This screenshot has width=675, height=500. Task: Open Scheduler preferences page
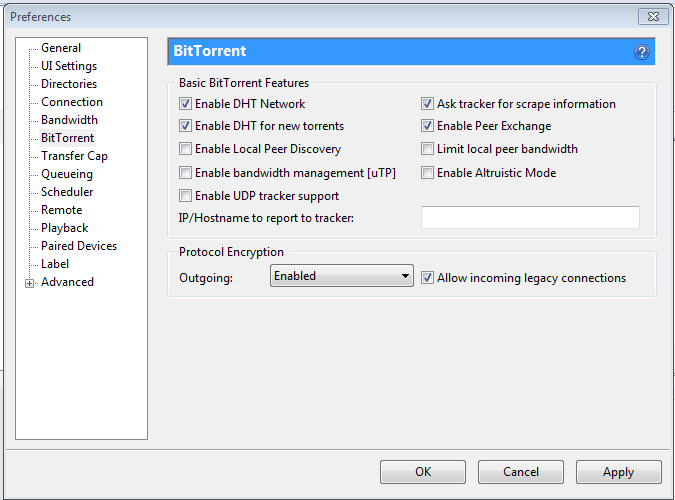[67, 192]
